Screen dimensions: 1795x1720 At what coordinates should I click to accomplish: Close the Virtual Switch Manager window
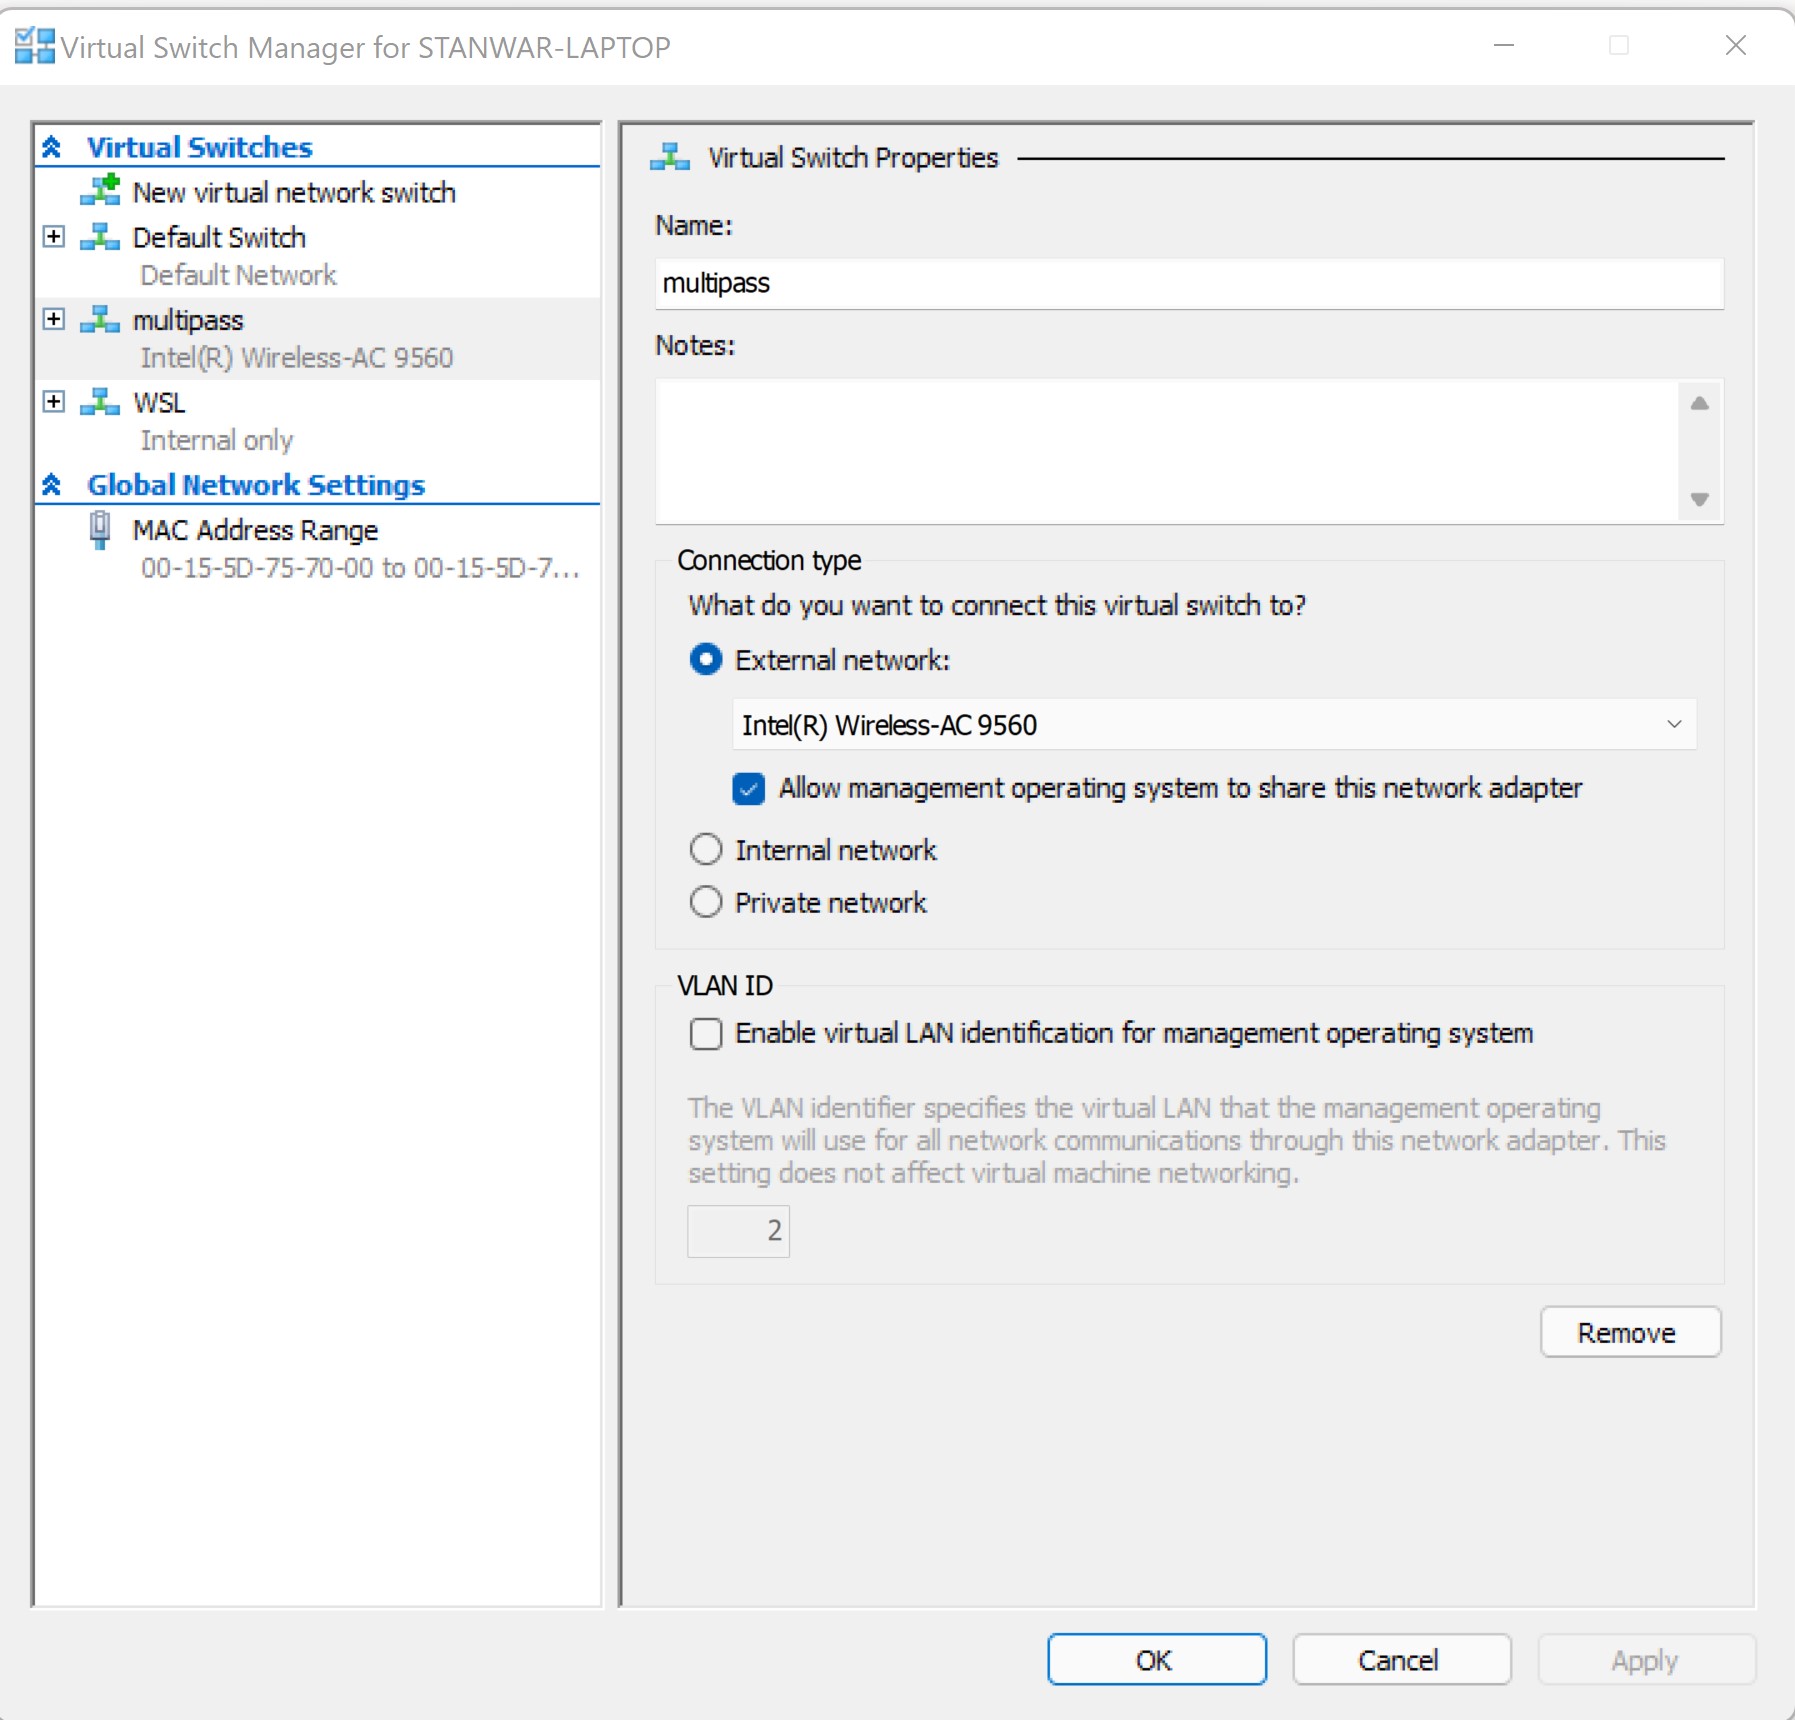click(1736, 45)
